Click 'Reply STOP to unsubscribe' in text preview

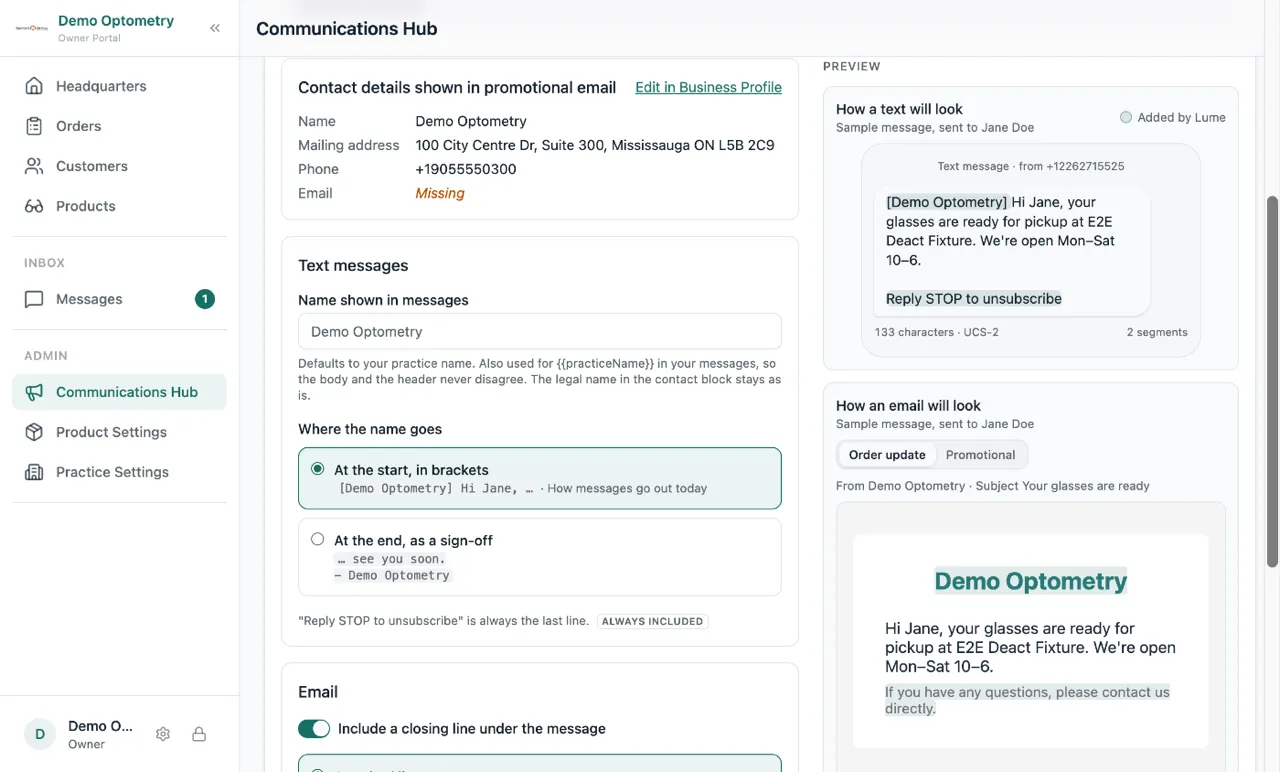point(974,298)
